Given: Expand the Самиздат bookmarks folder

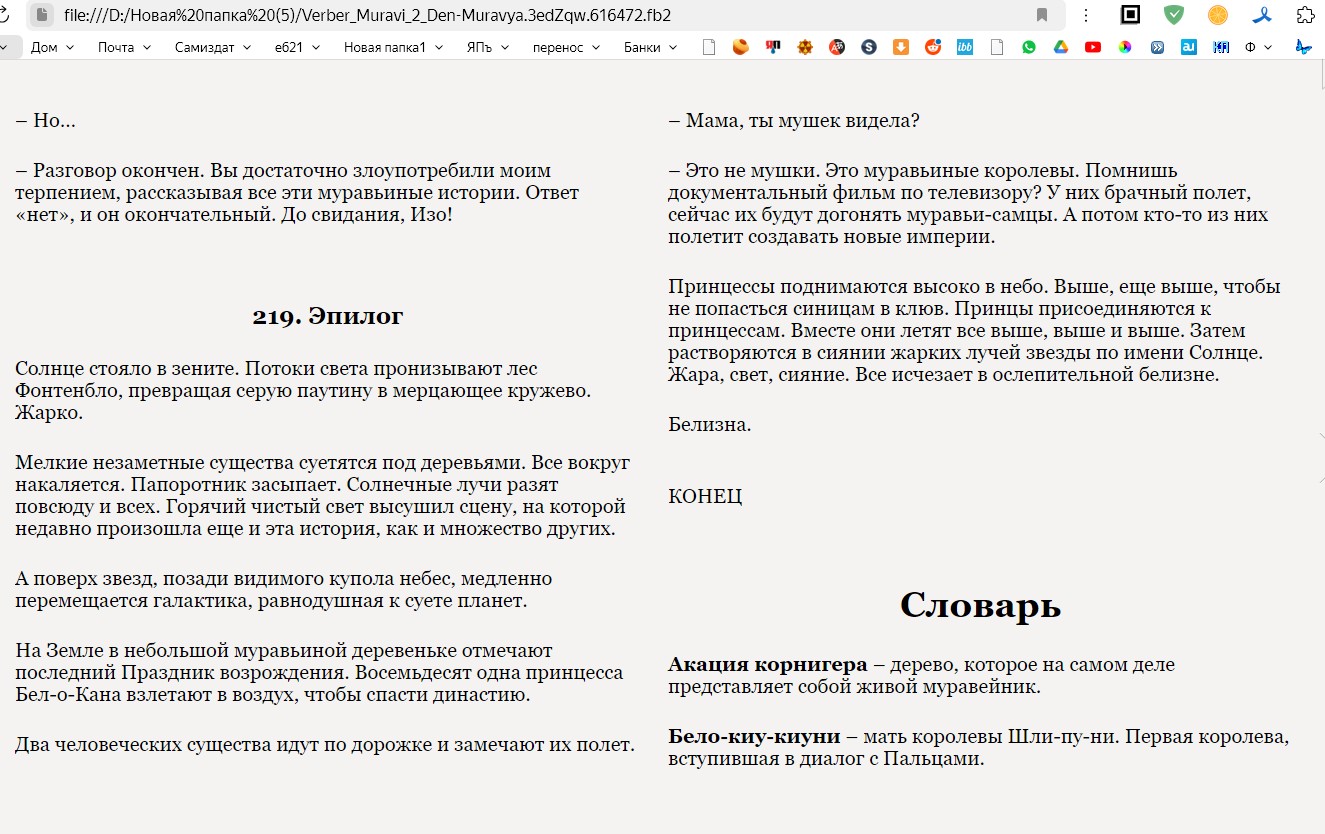Looking at the screenshot, I should (x=213, y=47).
